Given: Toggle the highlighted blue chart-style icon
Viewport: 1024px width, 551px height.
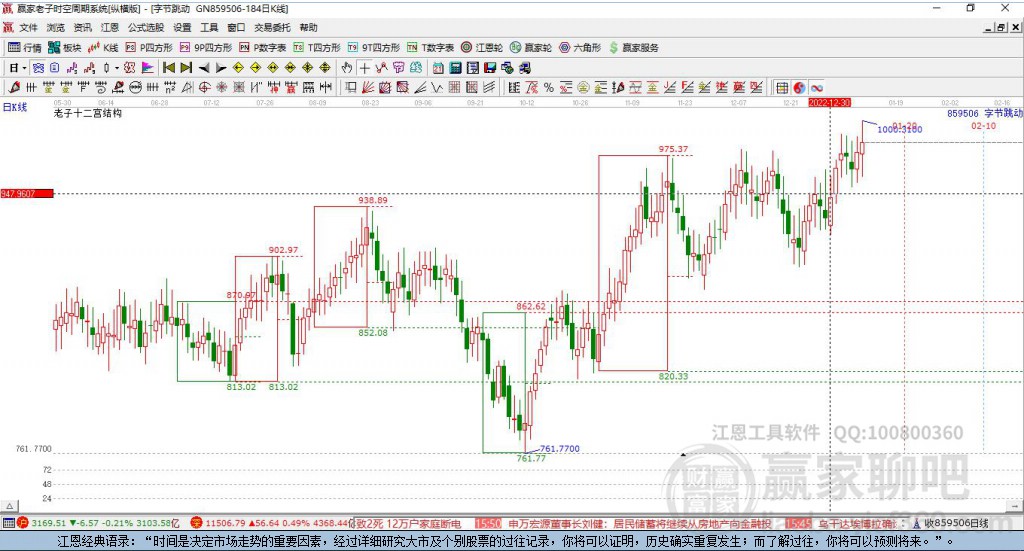Looking at the screenshot, I should coord(39,68).
